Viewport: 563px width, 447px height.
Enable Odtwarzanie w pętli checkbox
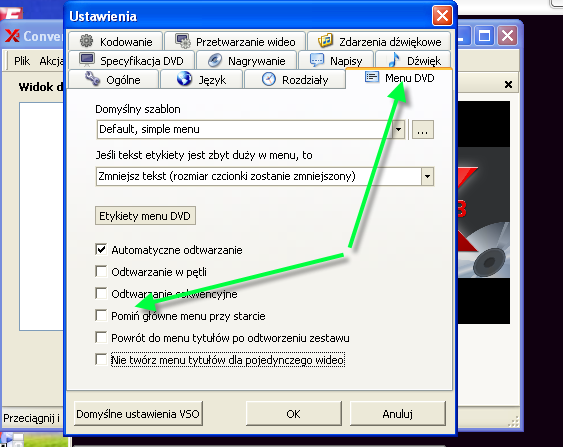point(101,271)
